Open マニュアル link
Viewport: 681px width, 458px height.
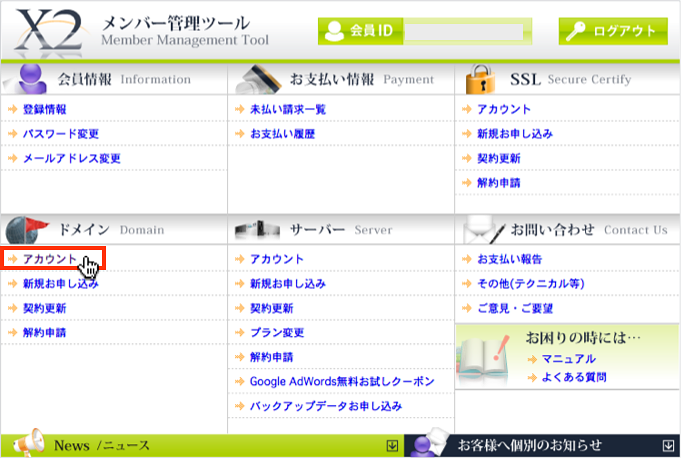point(569,359)
